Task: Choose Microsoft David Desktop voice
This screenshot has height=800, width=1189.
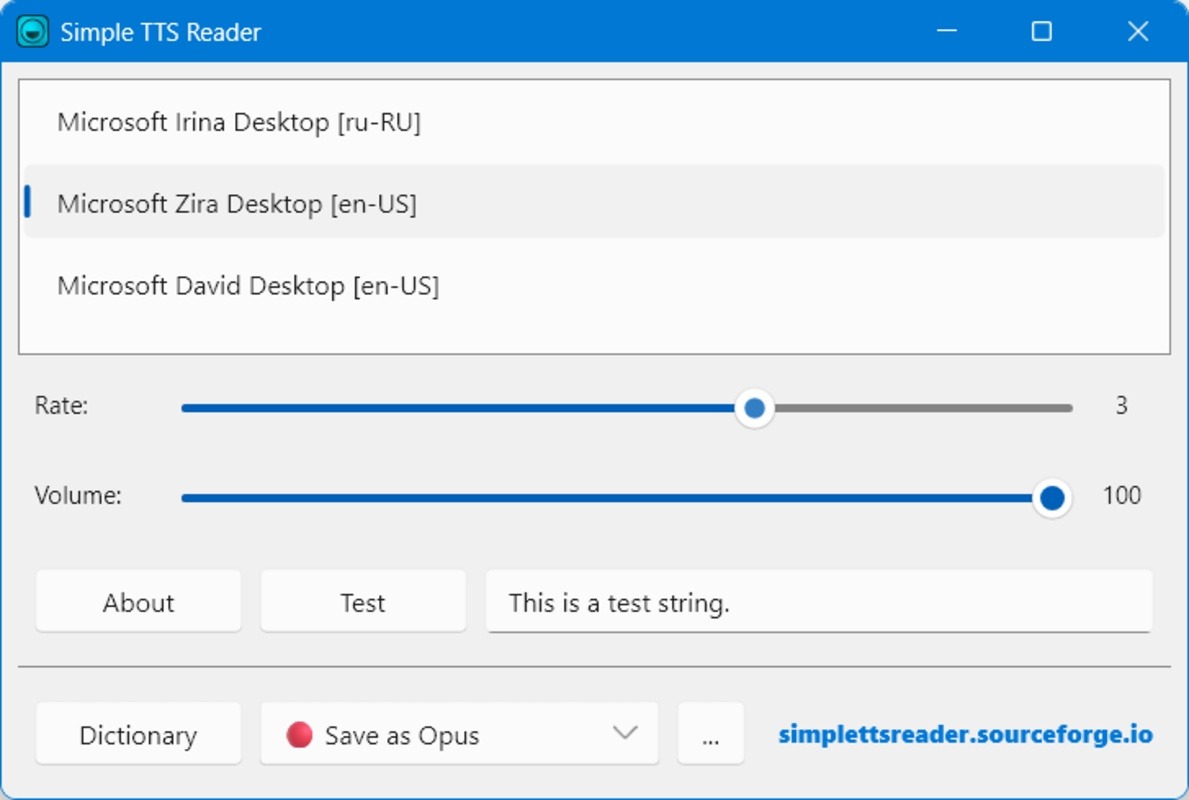Action: coord(248,286)
